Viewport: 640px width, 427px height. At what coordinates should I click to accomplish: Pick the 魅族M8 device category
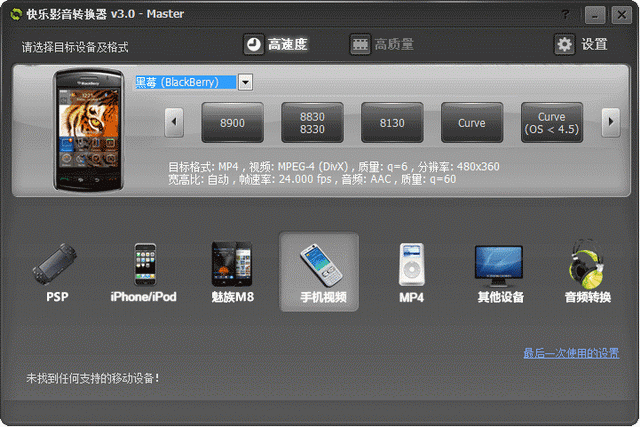tap(232, 272)
